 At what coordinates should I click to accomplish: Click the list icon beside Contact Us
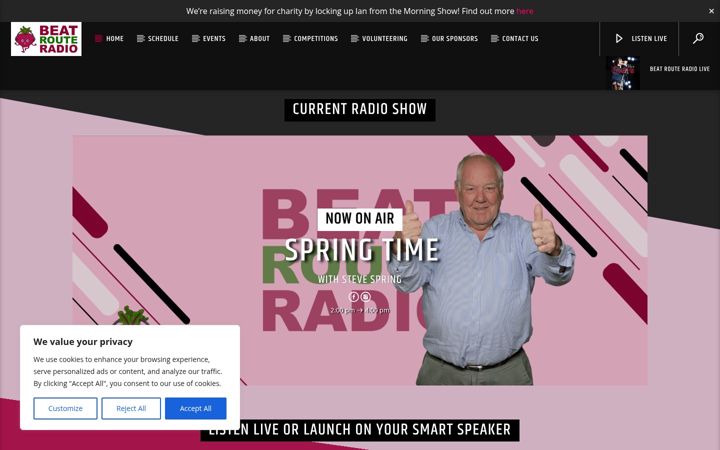click(x=495, y=39)
